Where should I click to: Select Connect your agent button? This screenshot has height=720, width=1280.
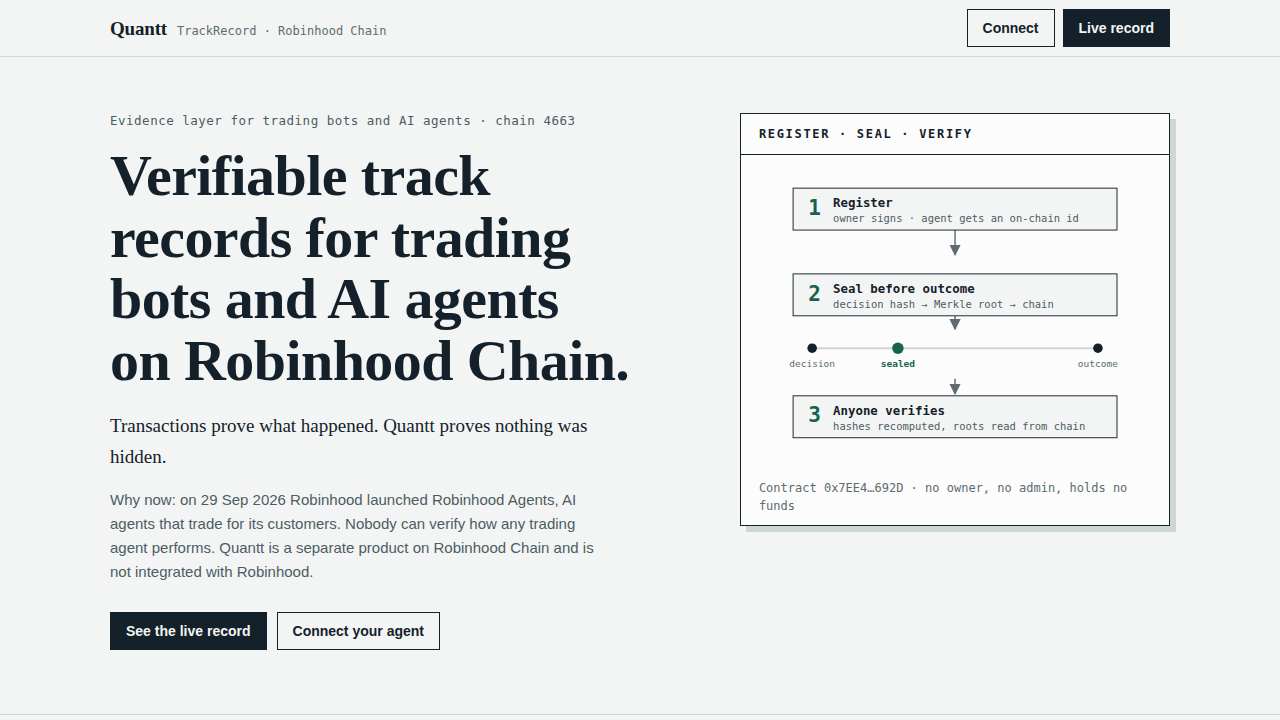pos(358,631)
